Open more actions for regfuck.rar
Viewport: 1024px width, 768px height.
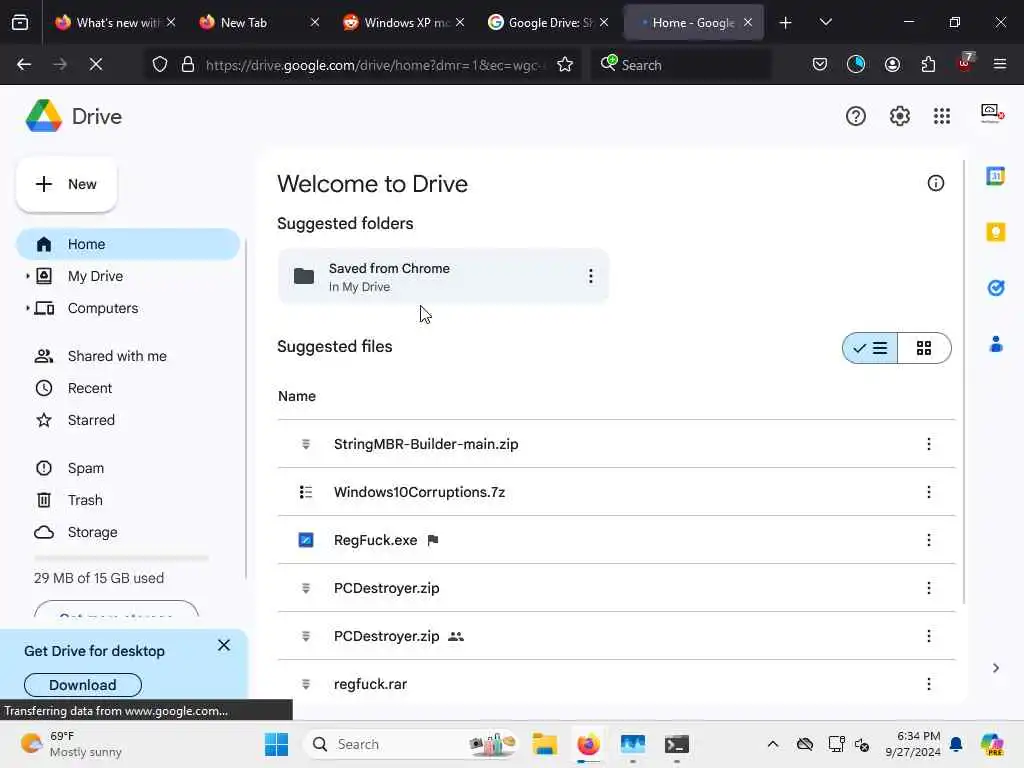[929, 684]
